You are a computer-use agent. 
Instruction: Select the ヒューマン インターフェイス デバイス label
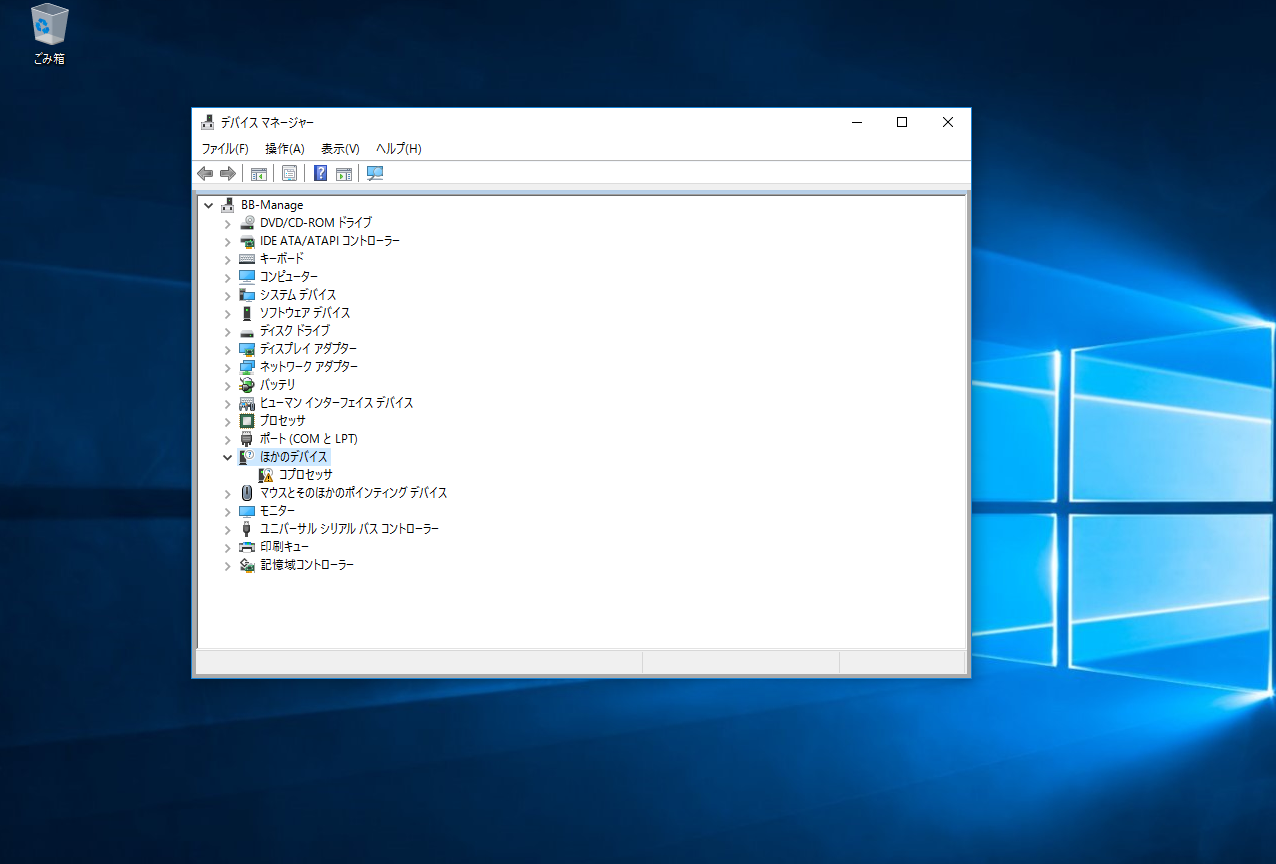coord(337,403)
